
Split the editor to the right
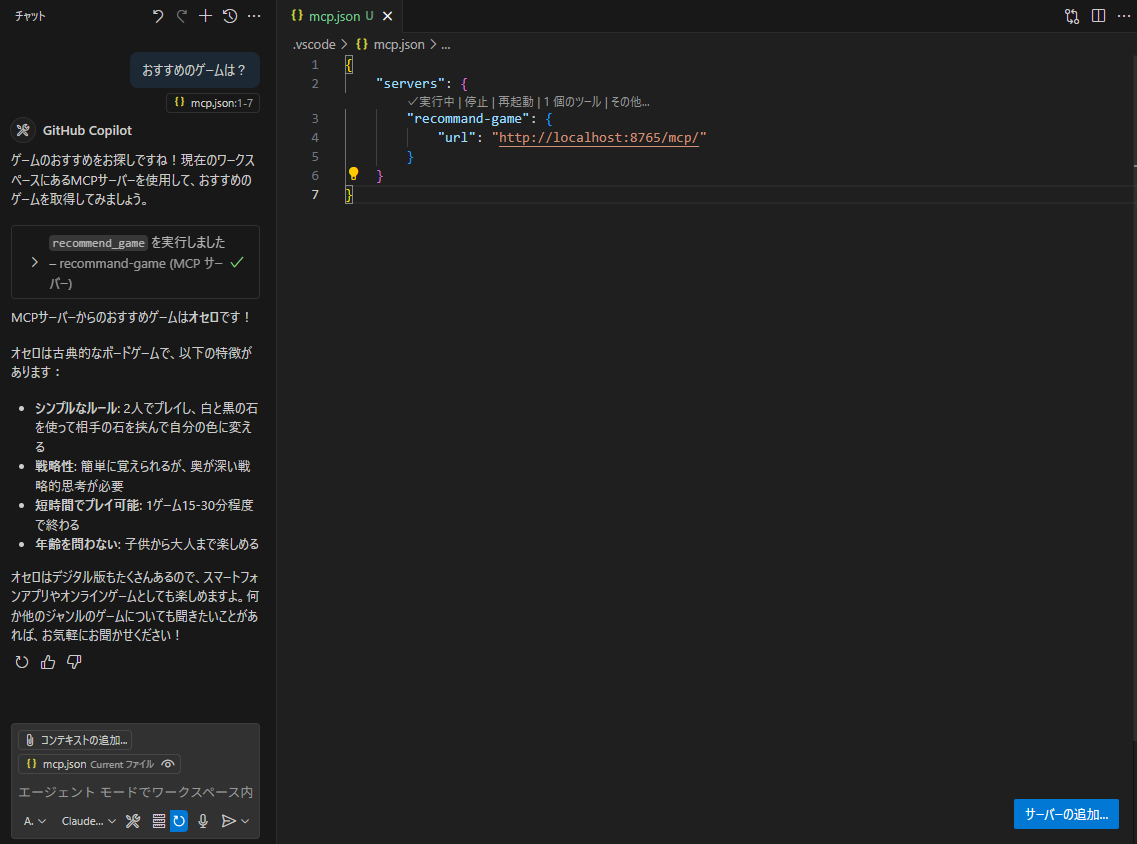1099,16
